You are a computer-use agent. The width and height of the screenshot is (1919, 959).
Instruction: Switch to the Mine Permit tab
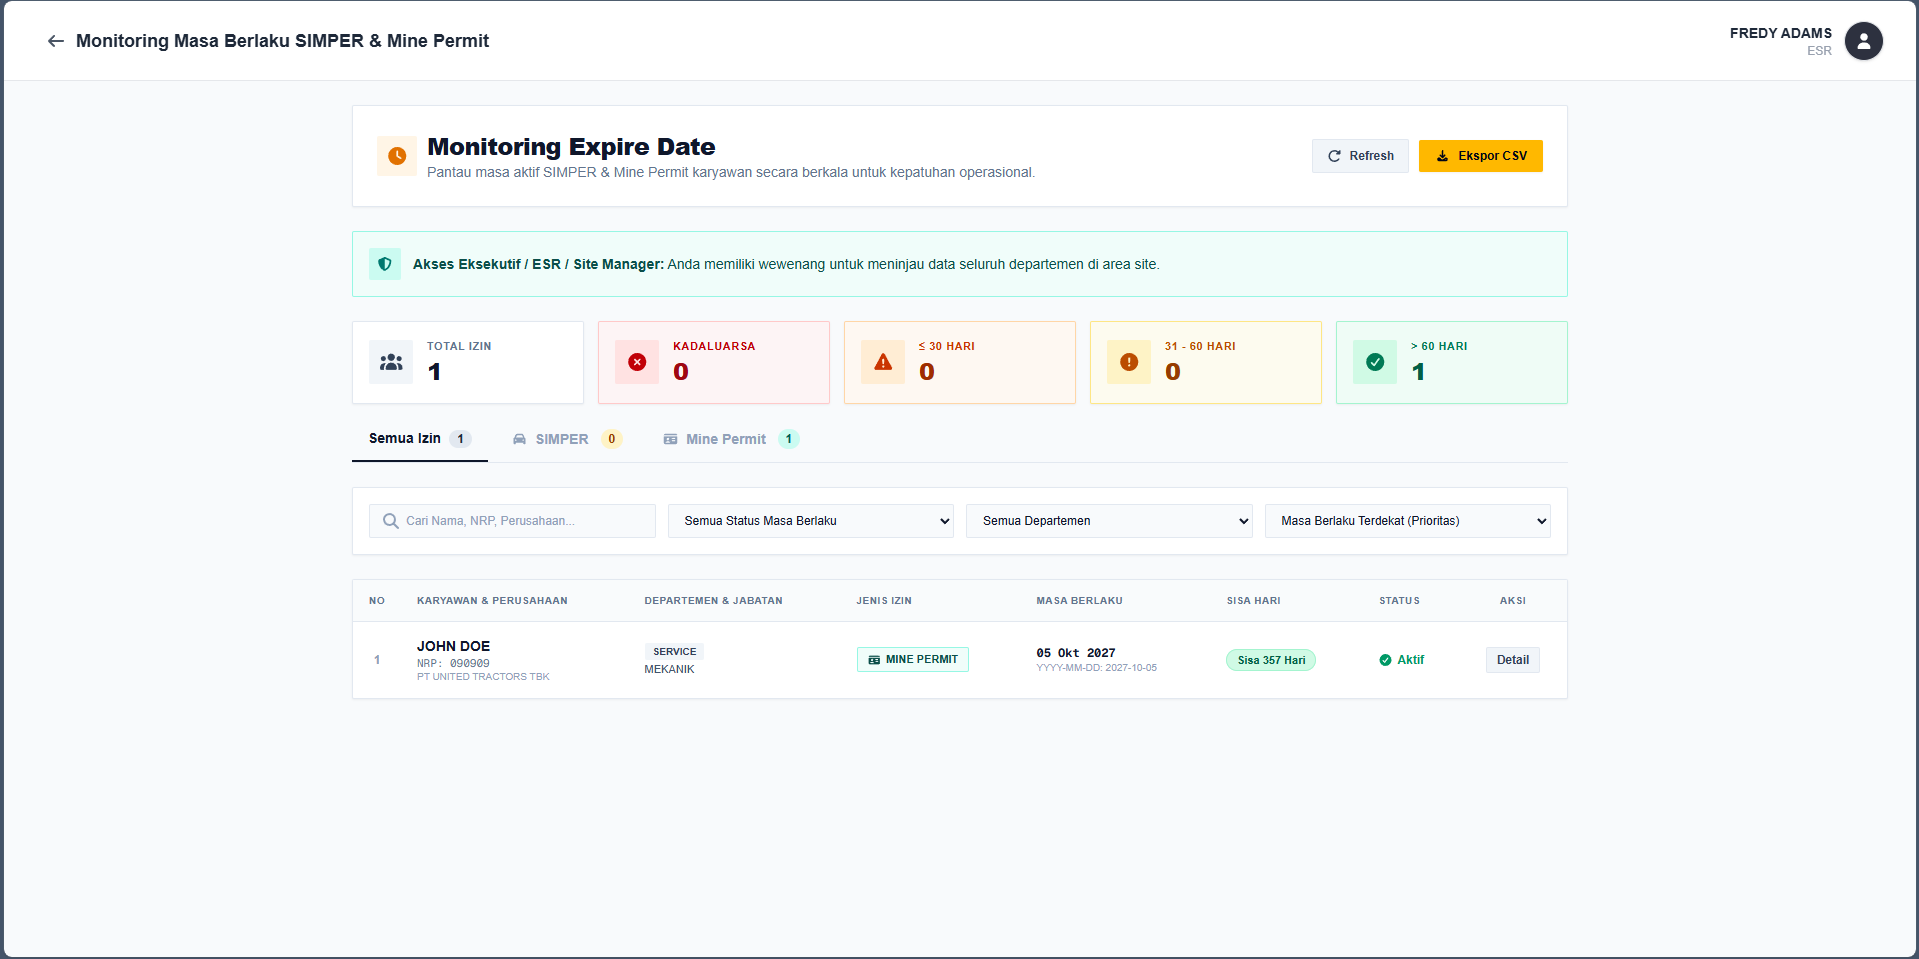click(731, 439)
